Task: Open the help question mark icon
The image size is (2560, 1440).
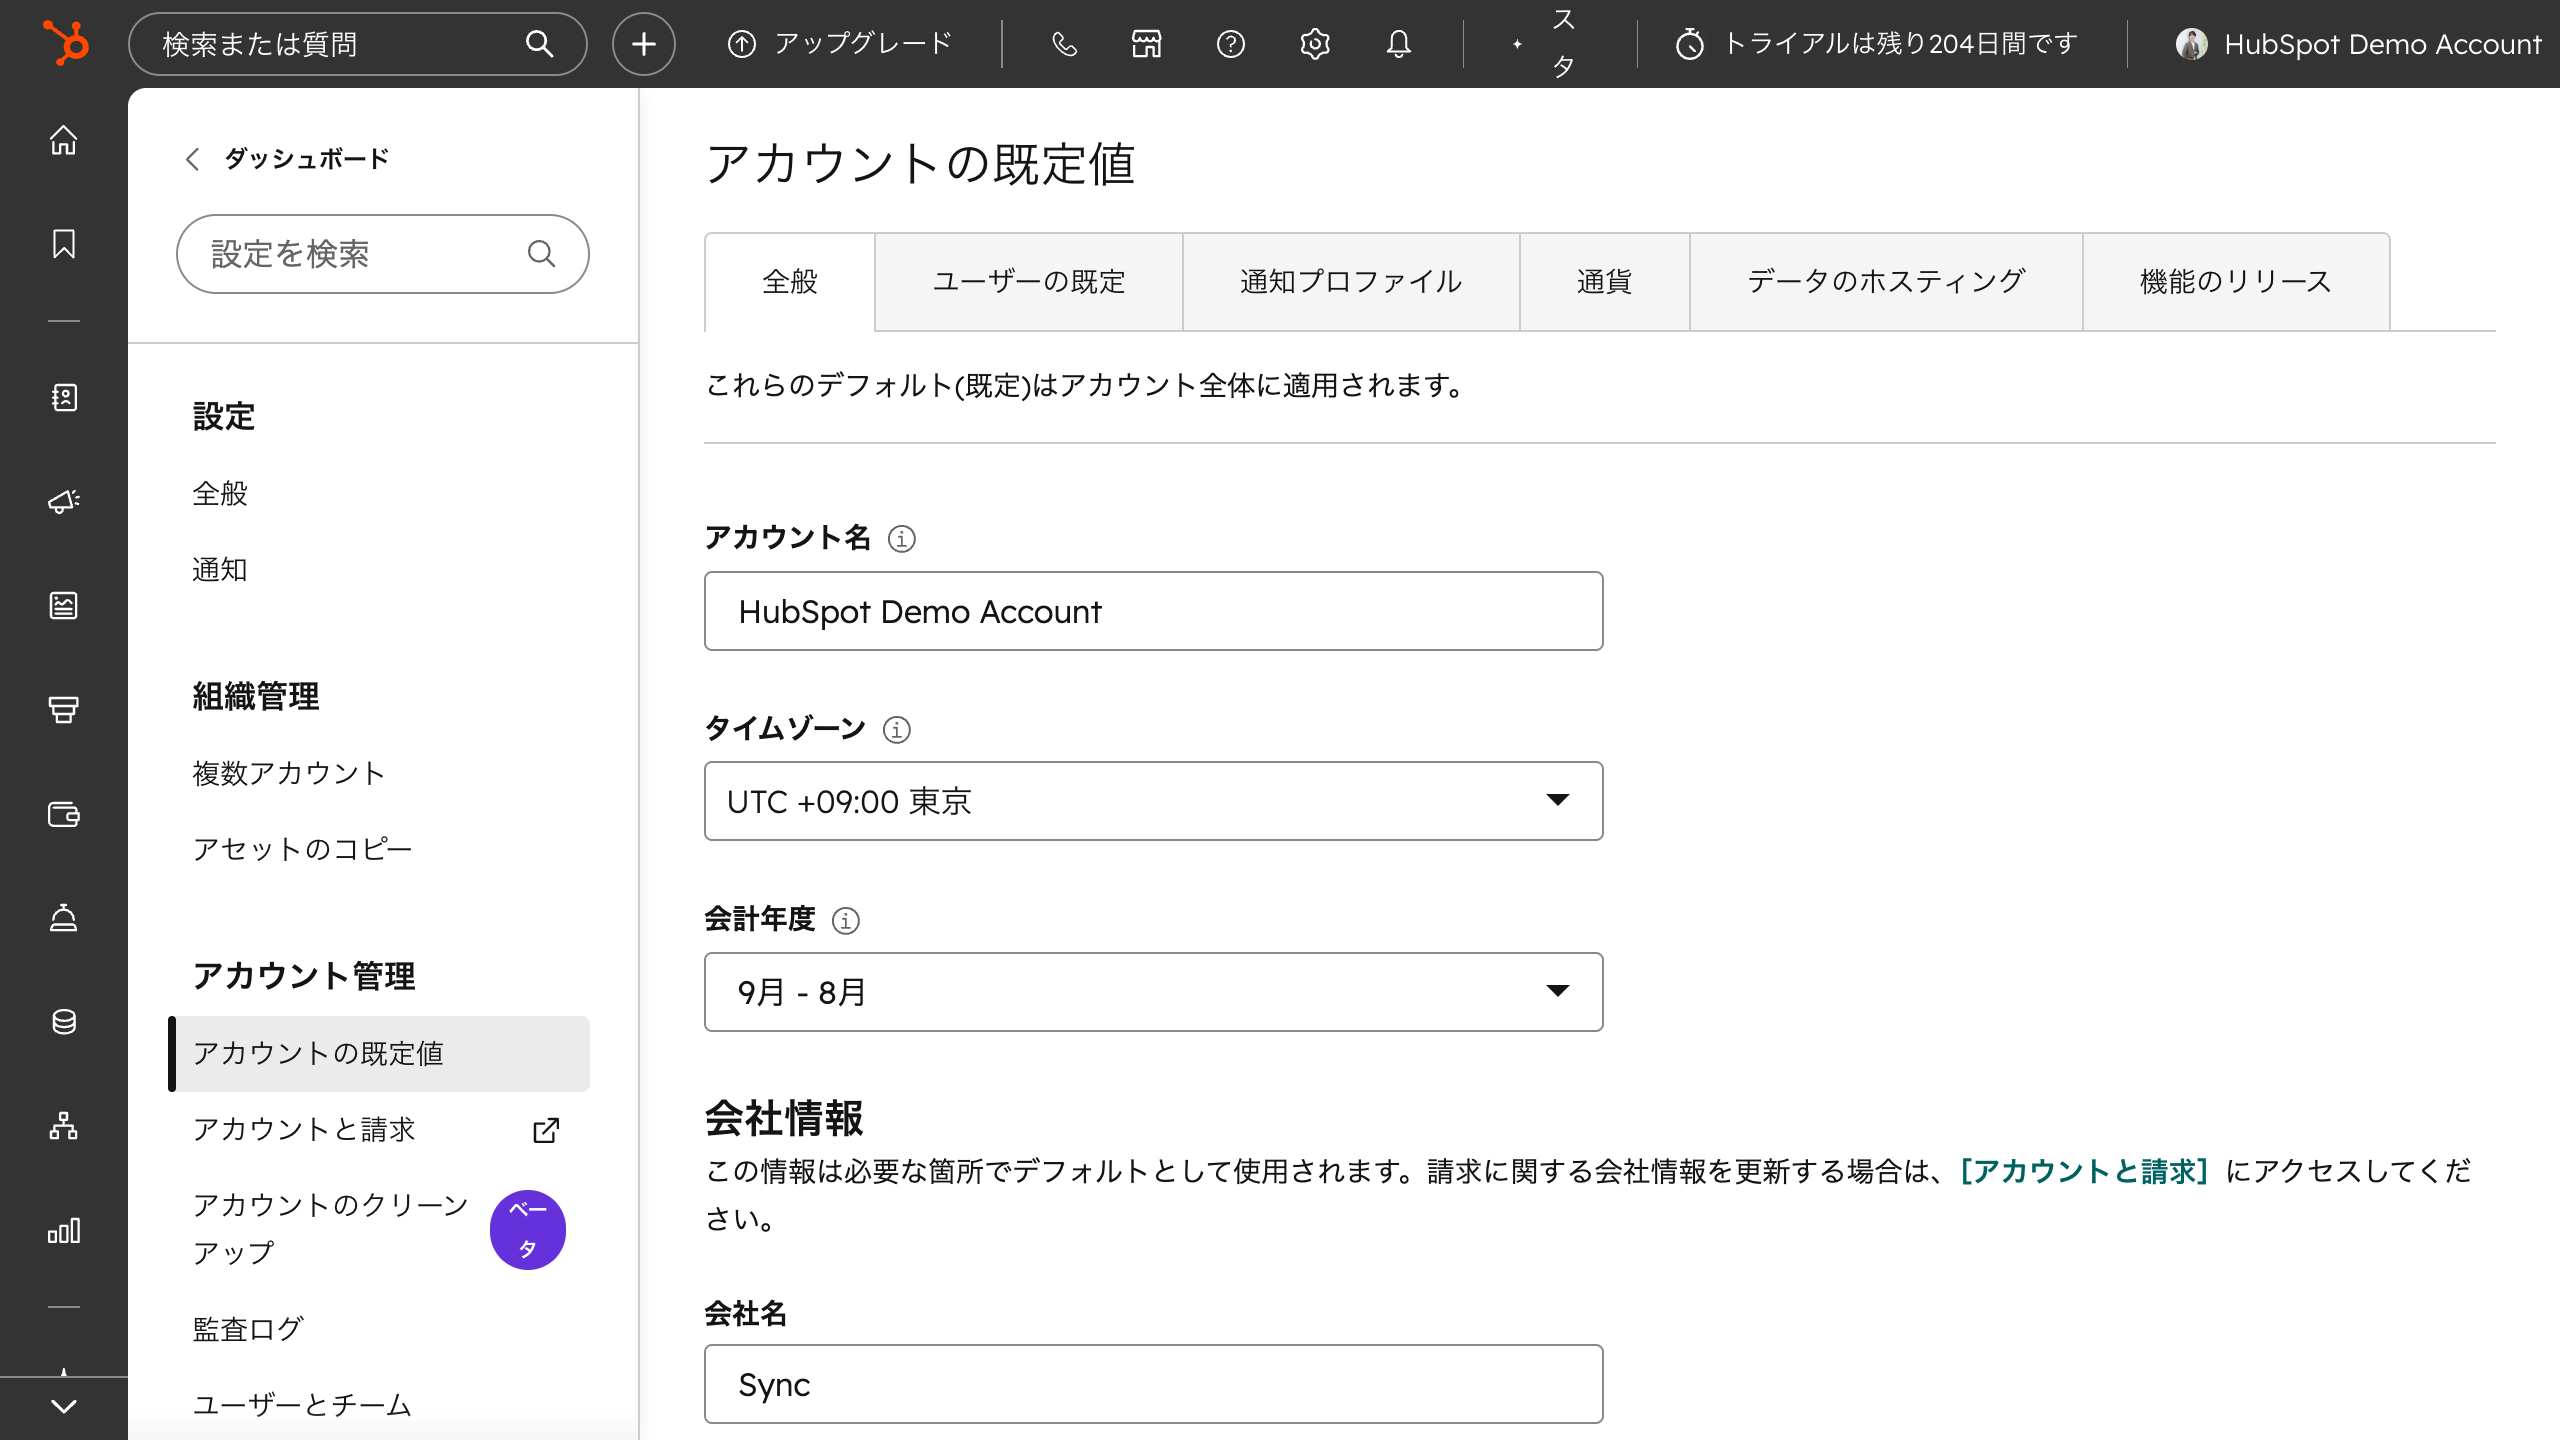Action: click(1230, 44)
